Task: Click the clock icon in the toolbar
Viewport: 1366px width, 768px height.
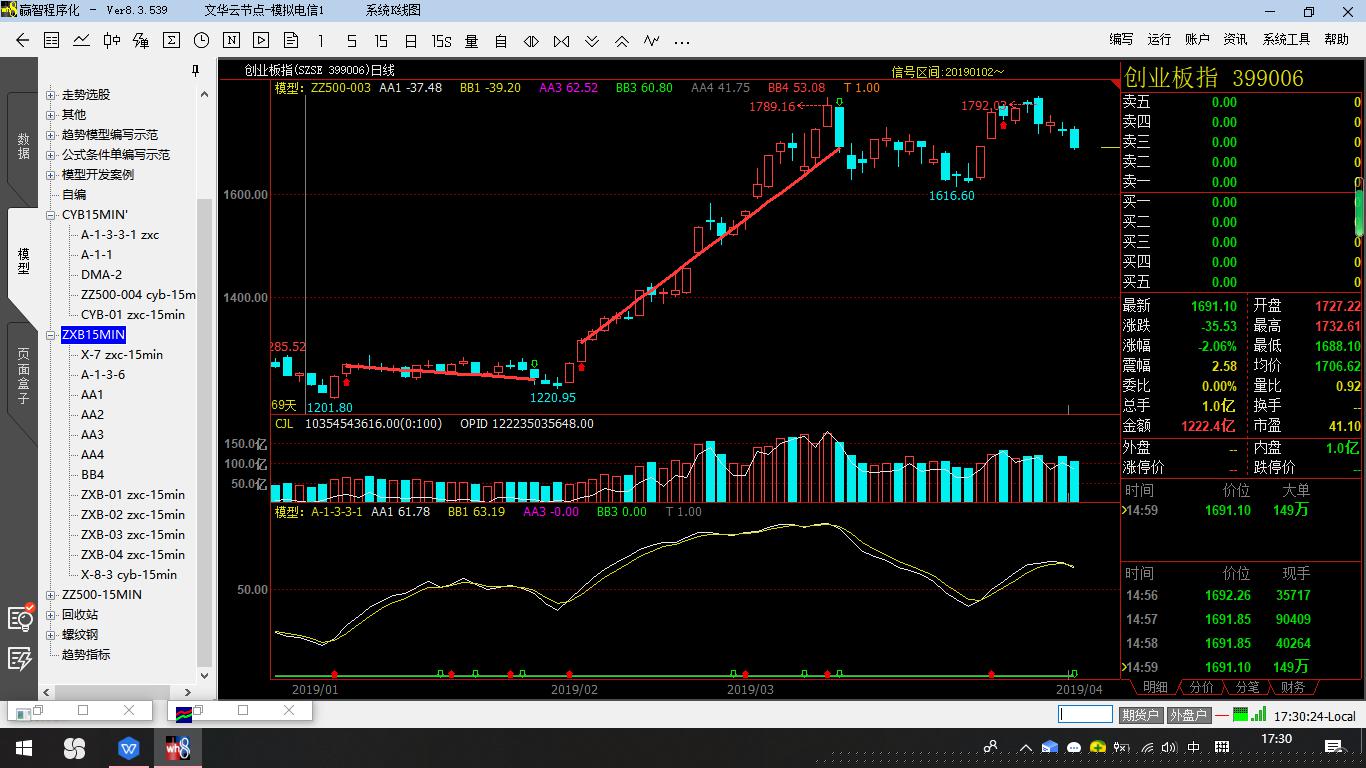Action: click(x=201, y=41)
